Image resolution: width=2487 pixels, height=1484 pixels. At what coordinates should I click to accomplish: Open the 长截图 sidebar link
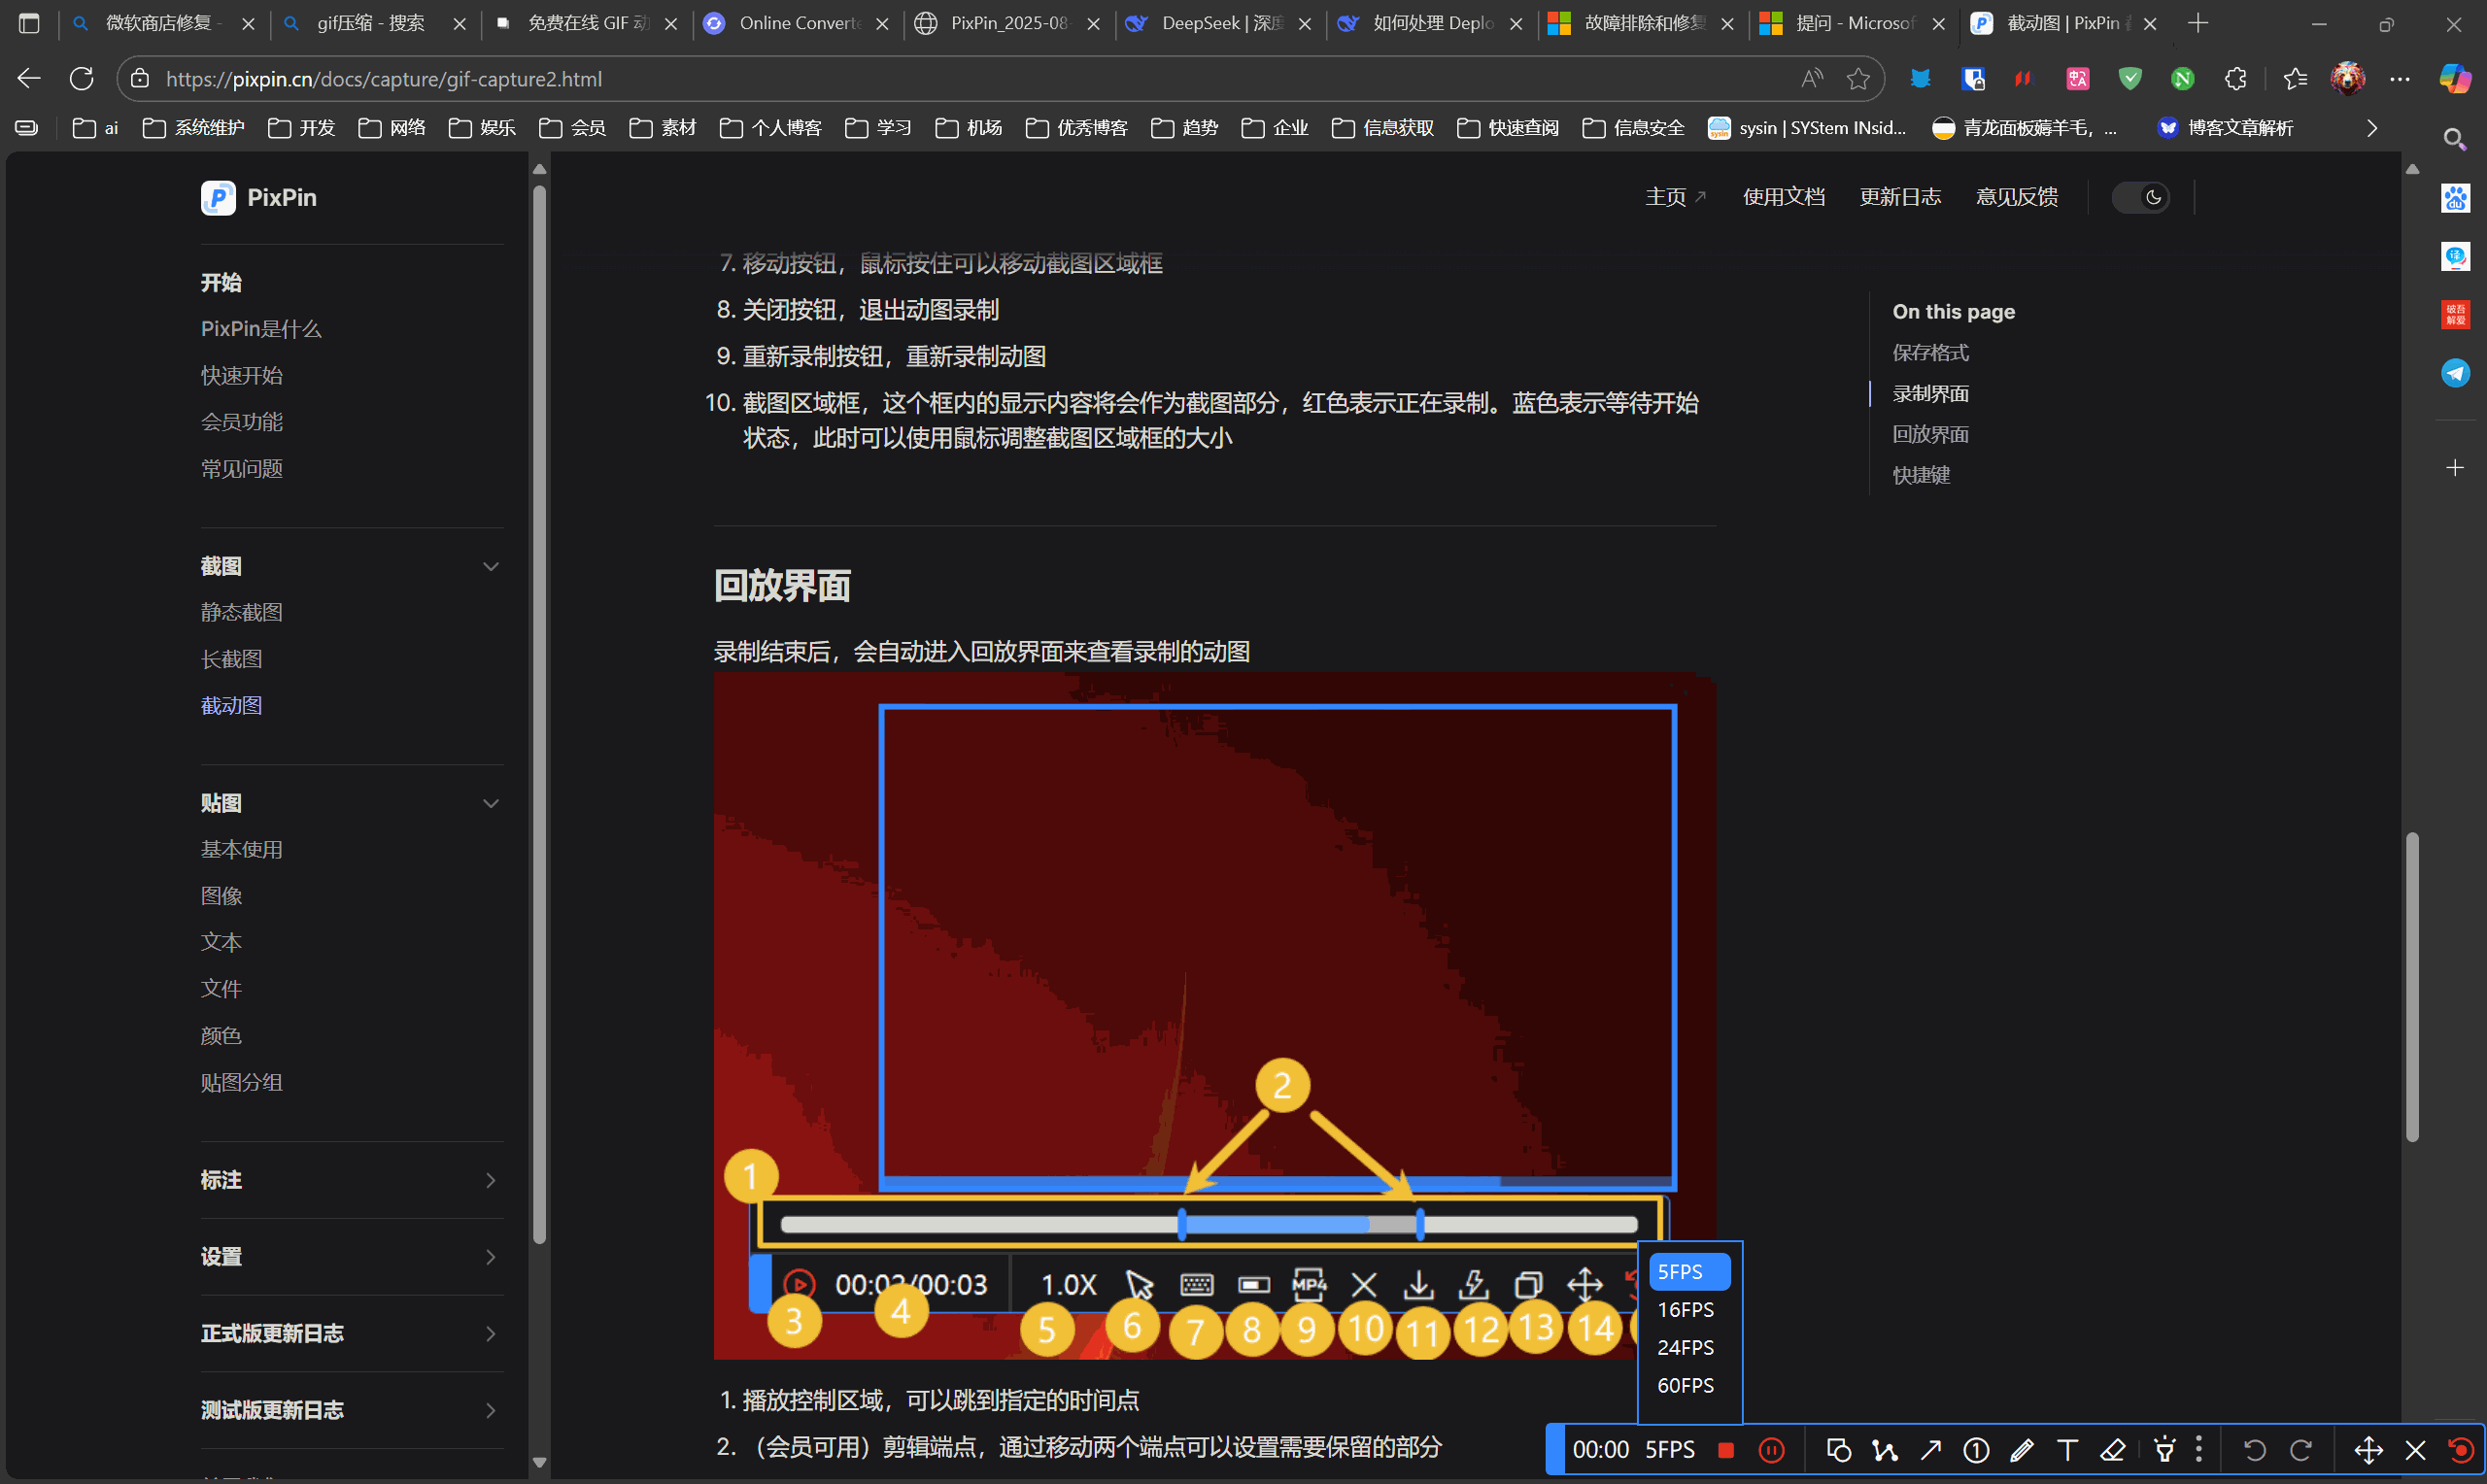231,659
